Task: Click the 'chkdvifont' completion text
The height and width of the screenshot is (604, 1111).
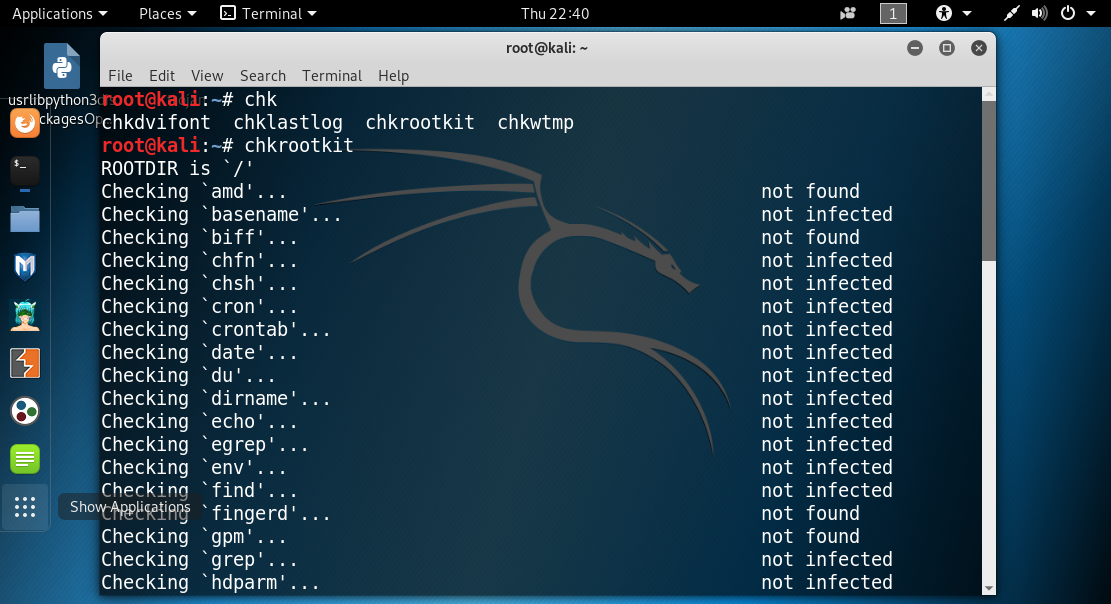Action: click(x=156, y=123)
